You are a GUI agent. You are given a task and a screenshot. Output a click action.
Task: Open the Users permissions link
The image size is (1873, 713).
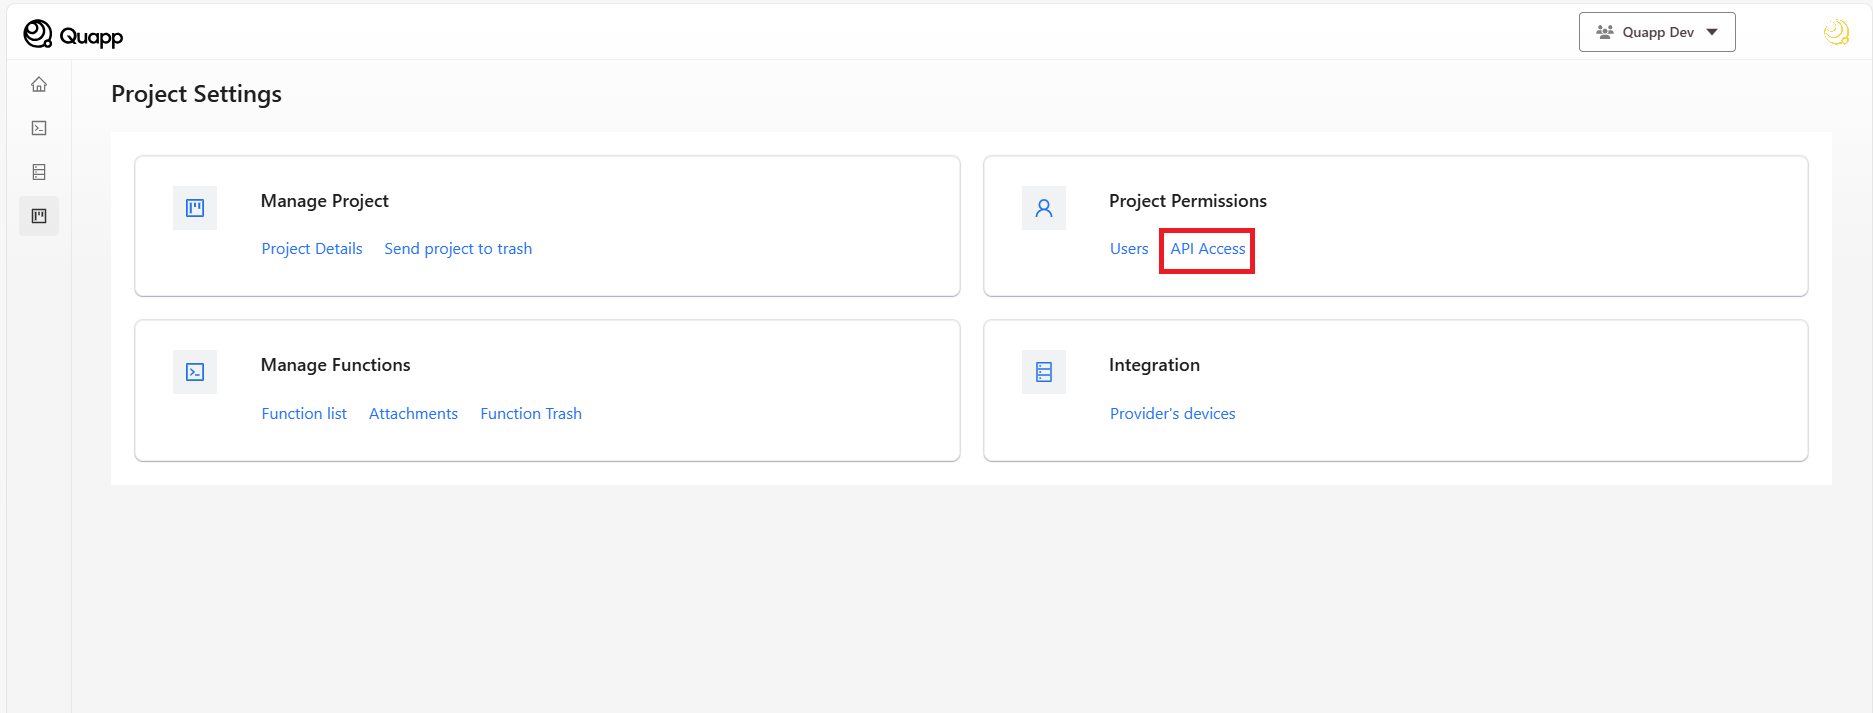[1129, 249]
